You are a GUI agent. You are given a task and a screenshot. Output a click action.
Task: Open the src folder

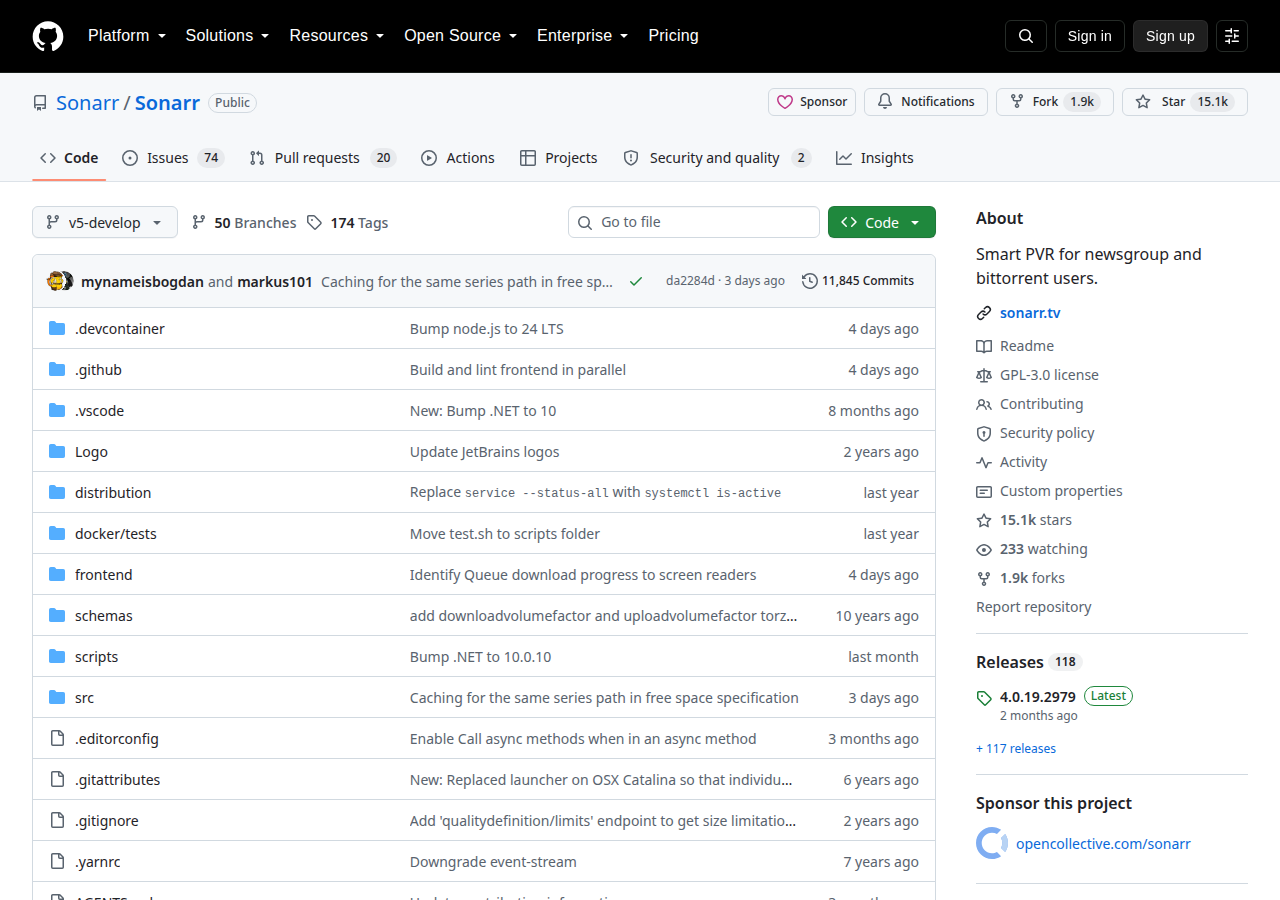pyautogui.click(x=84, y=698)
